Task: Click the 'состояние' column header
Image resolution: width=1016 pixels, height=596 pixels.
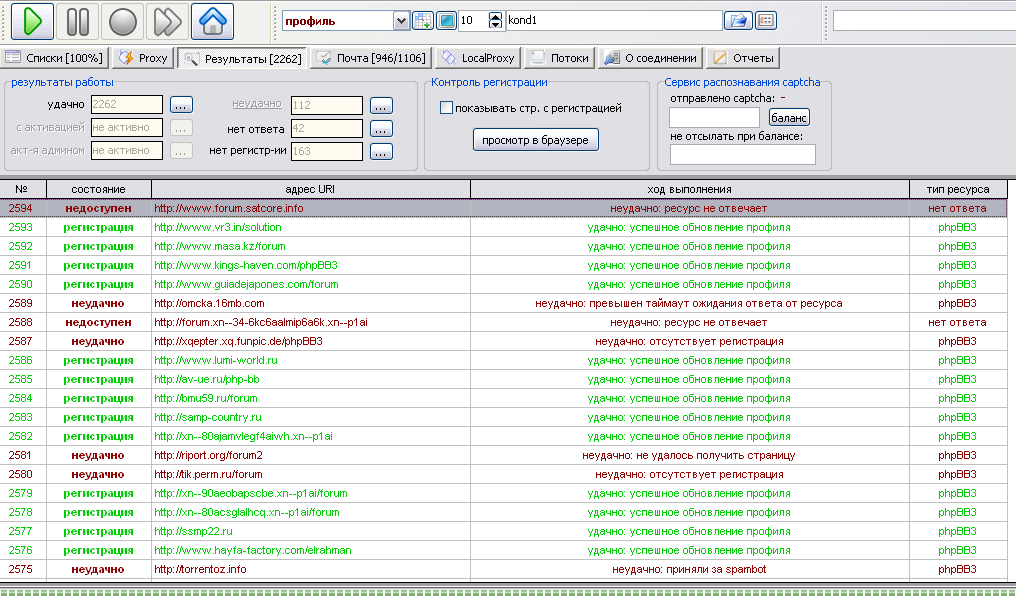Action: pyautogui.click(x=98, y=189)
